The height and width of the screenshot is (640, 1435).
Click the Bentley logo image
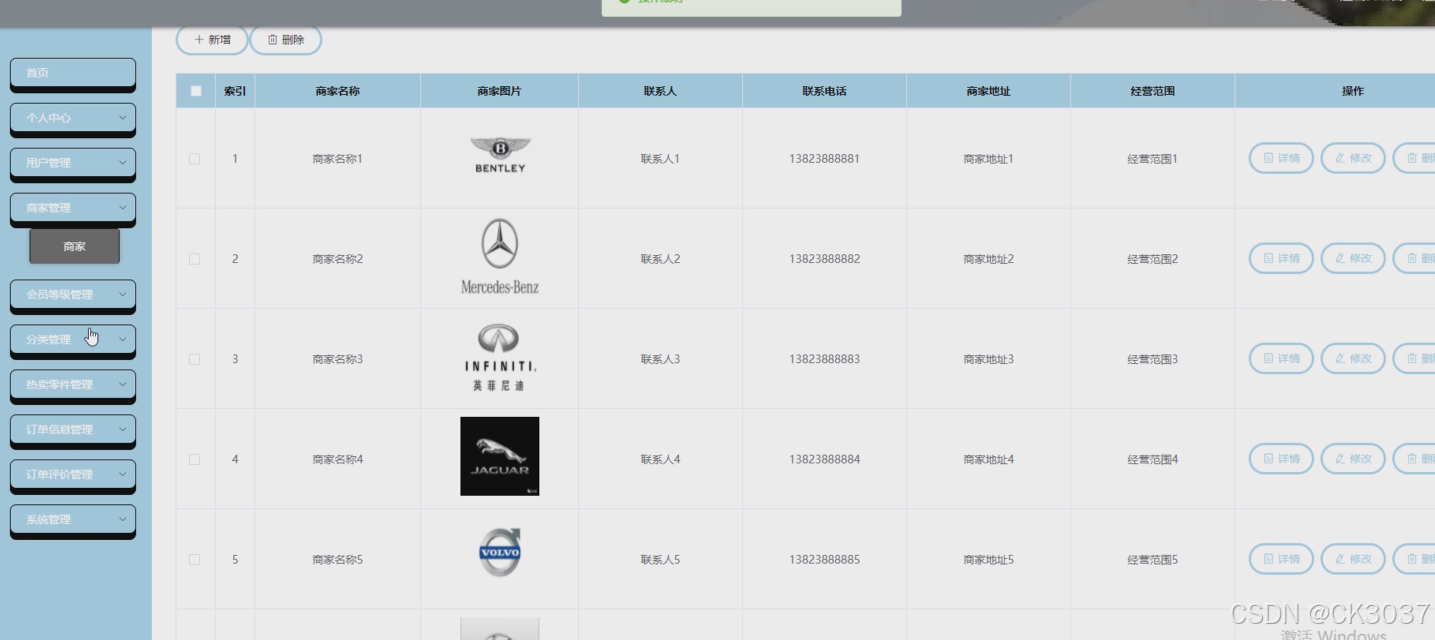pyautogui.click(x=499, y=156)
